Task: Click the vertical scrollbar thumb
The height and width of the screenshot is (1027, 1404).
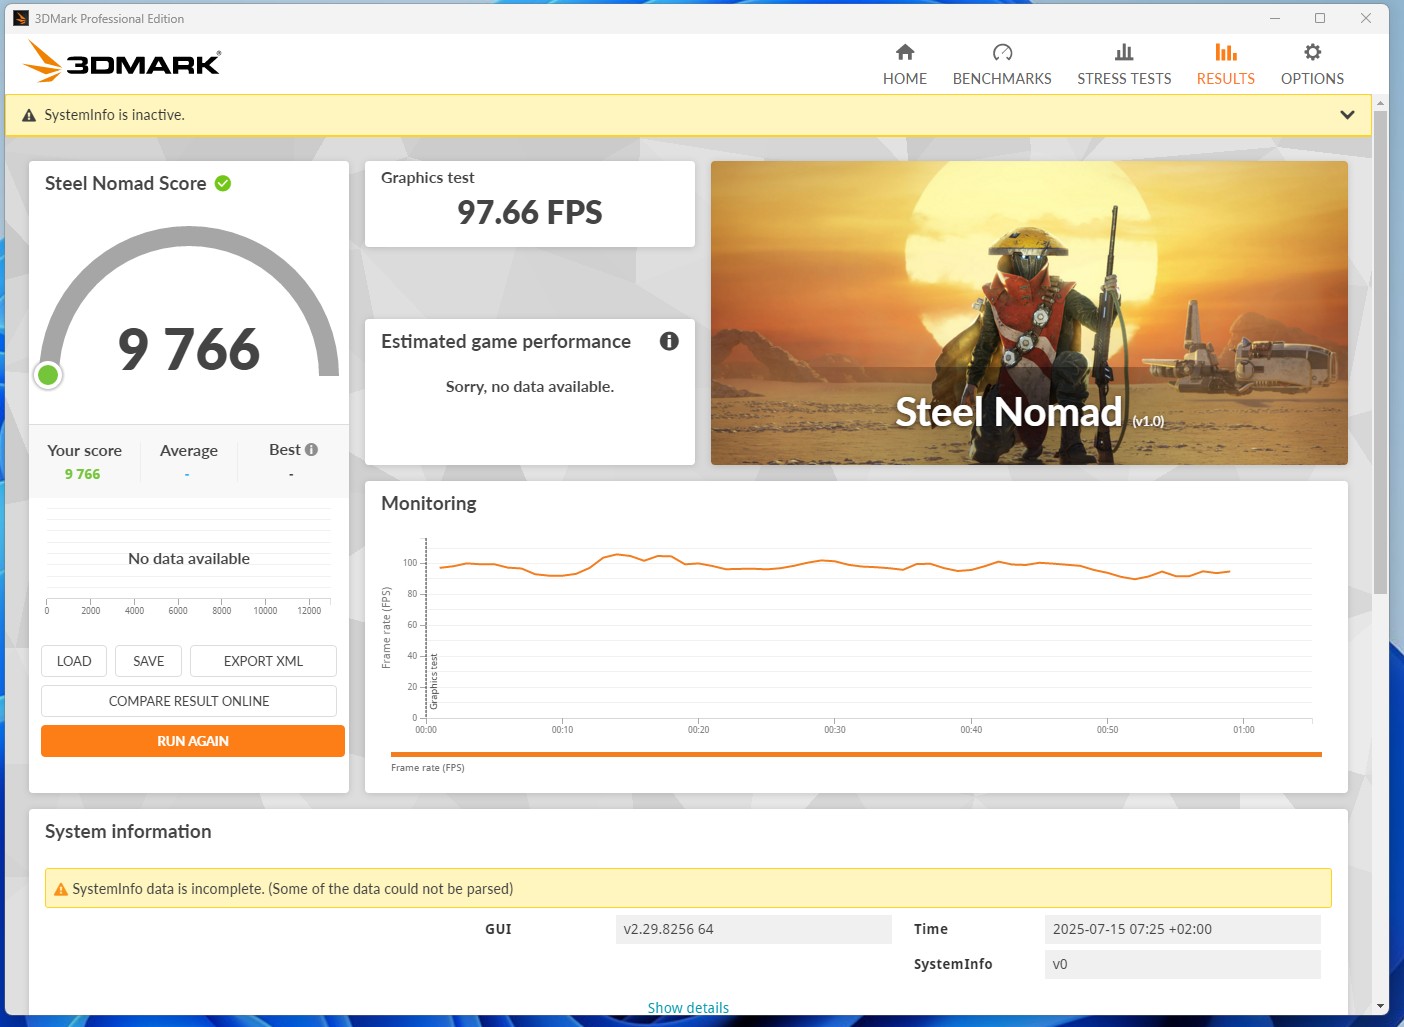Action: [1380, 352]
